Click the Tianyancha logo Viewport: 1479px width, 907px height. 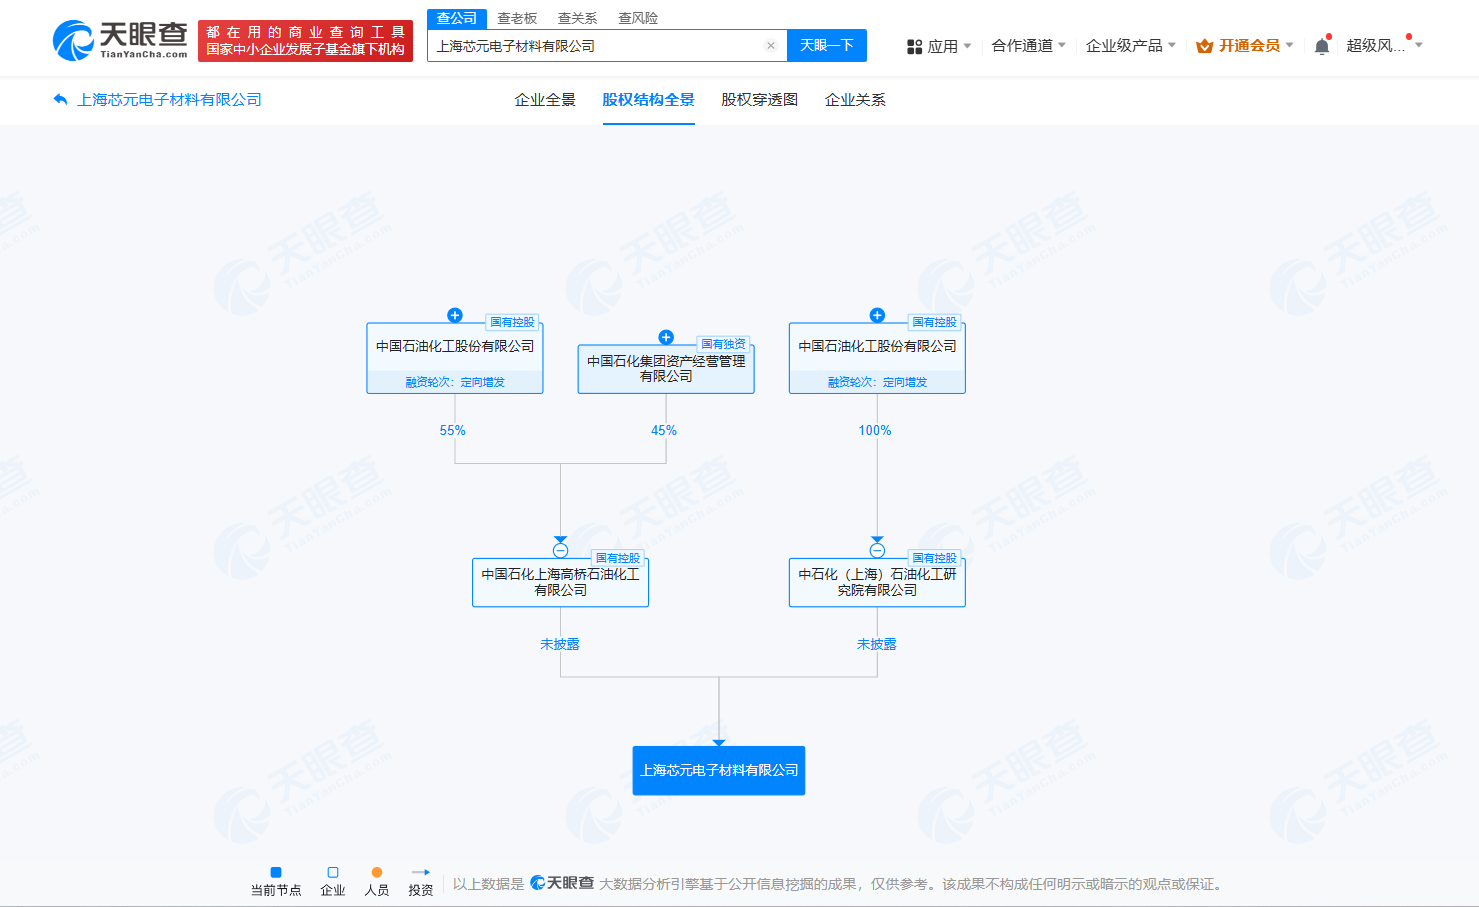[120, 40]
